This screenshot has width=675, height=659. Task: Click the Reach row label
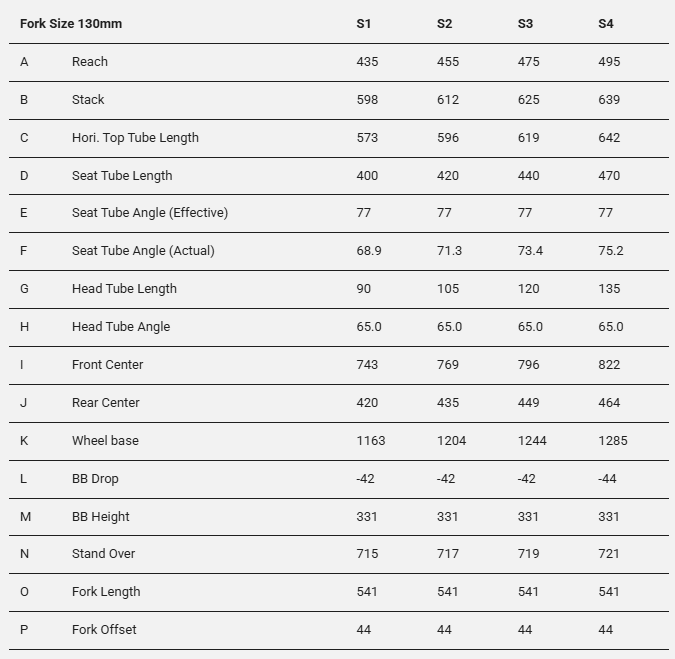pyautogui.click(x=90, y=62)
